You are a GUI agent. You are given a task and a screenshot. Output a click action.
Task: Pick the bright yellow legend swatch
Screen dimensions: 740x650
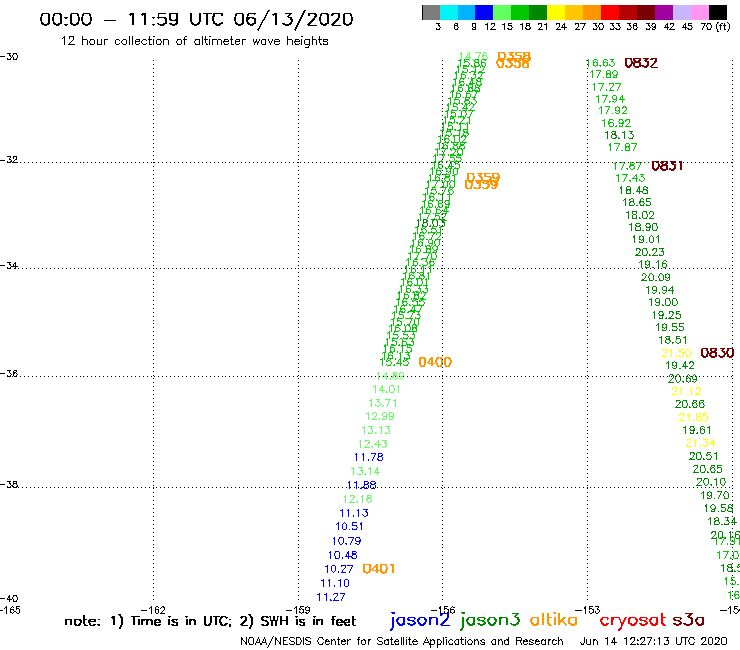point(556,12)
